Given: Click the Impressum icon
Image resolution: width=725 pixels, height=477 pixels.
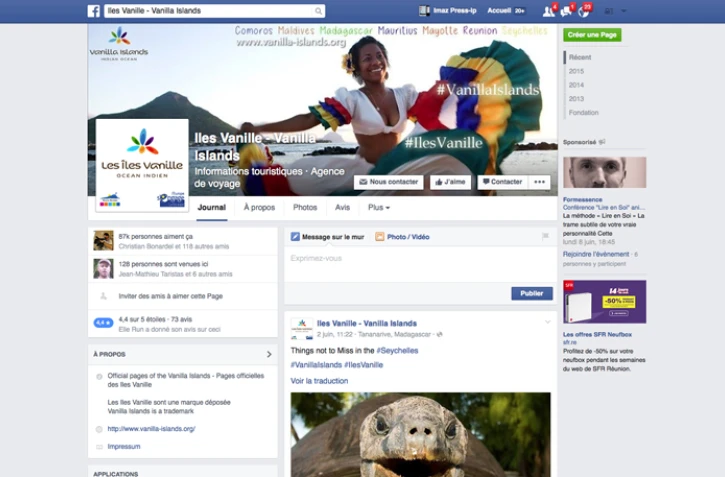Looking at the screenshot, I should coord(99,447).
